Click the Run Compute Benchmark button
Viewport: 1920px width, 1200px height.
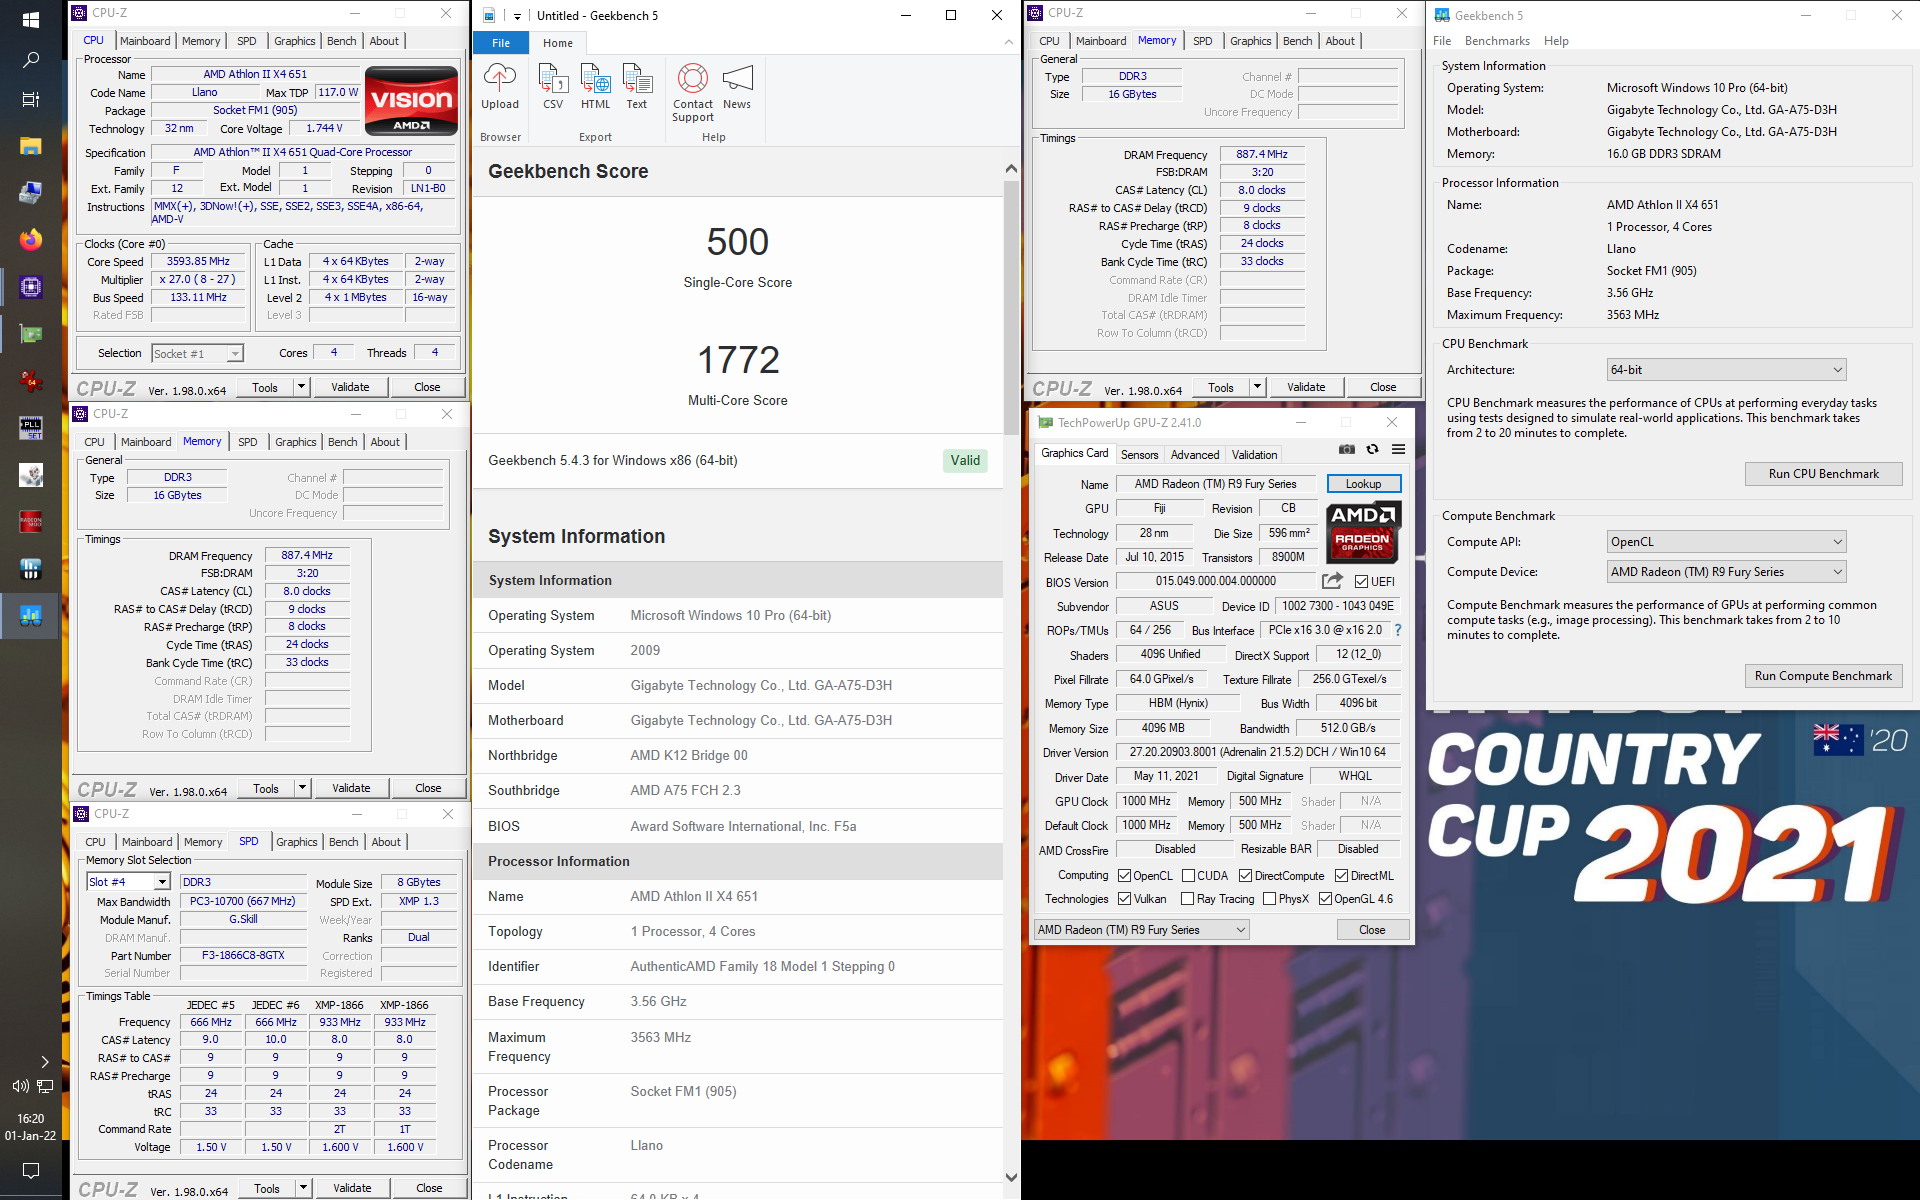pos(1823,676)
